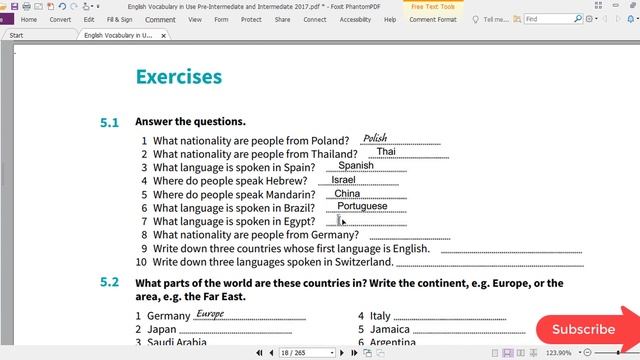640x360 pixels.
Task: Click the answer line next to Japan
Action: (236, 330)
